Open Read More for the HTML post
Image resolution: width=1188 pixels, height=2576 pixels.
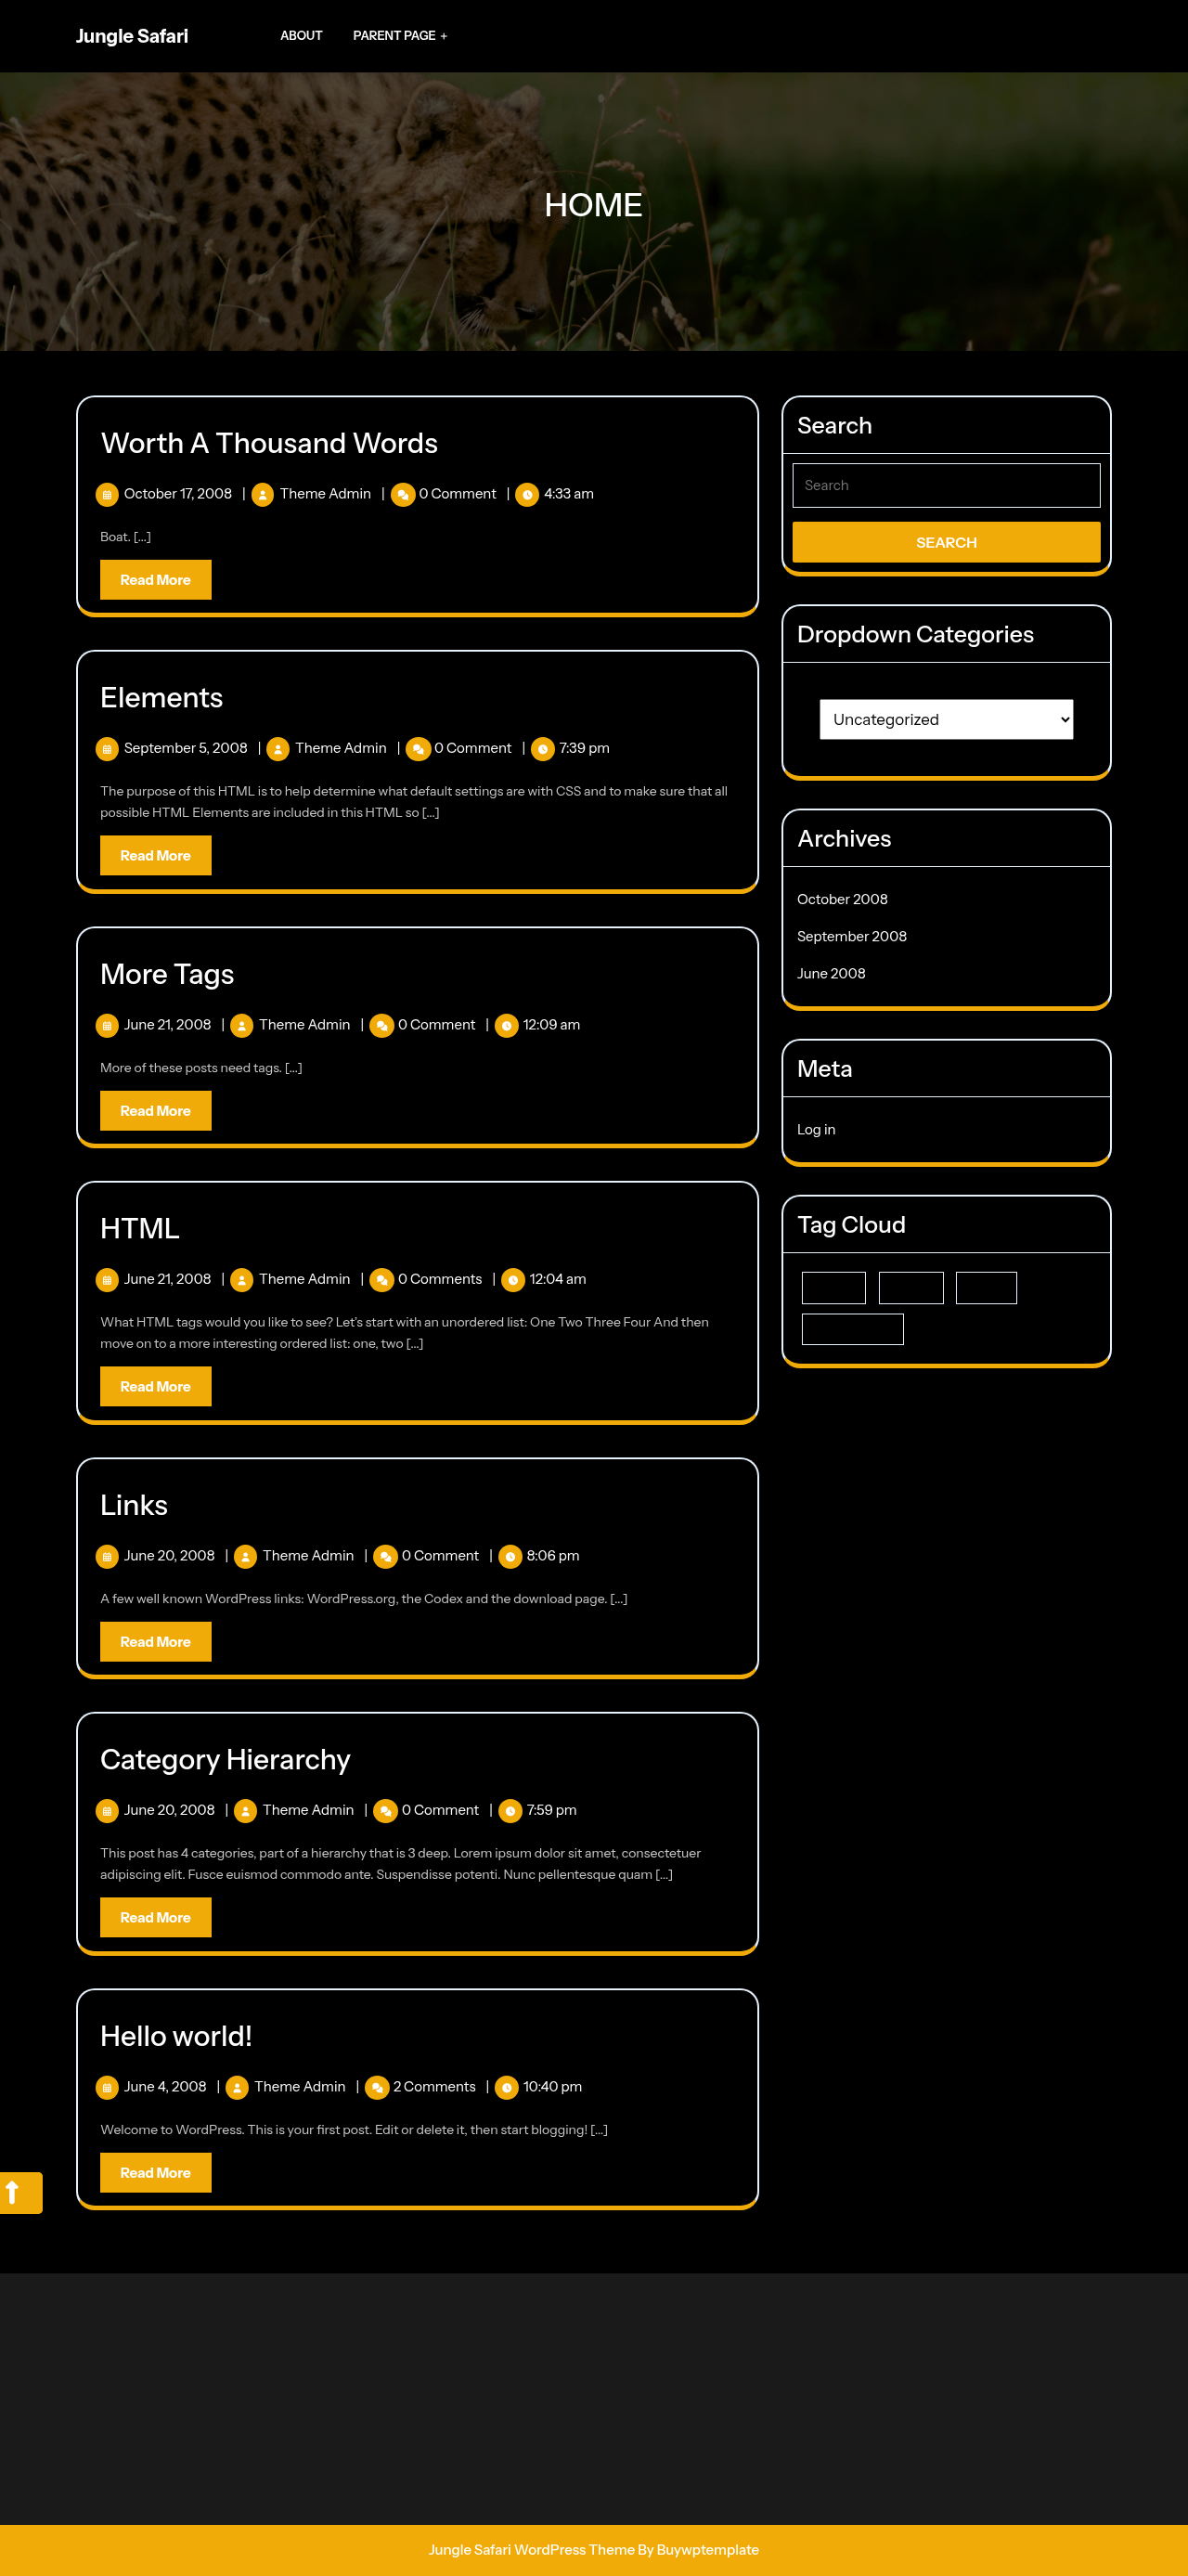click(x=155, y=1387)
